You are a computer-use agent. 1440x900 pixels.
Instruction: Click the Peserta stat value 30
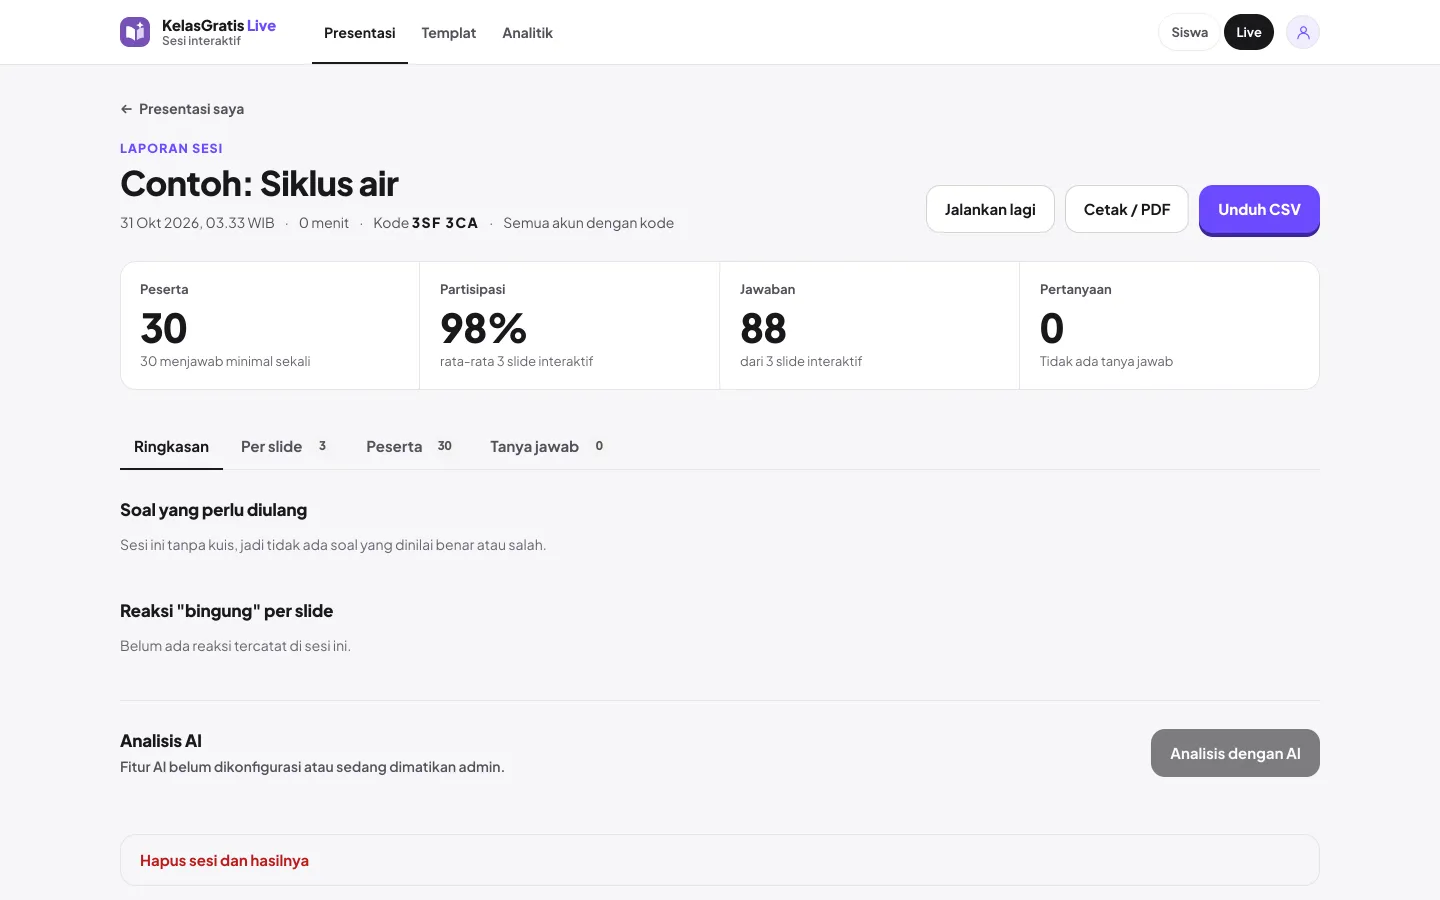(164, 328)
